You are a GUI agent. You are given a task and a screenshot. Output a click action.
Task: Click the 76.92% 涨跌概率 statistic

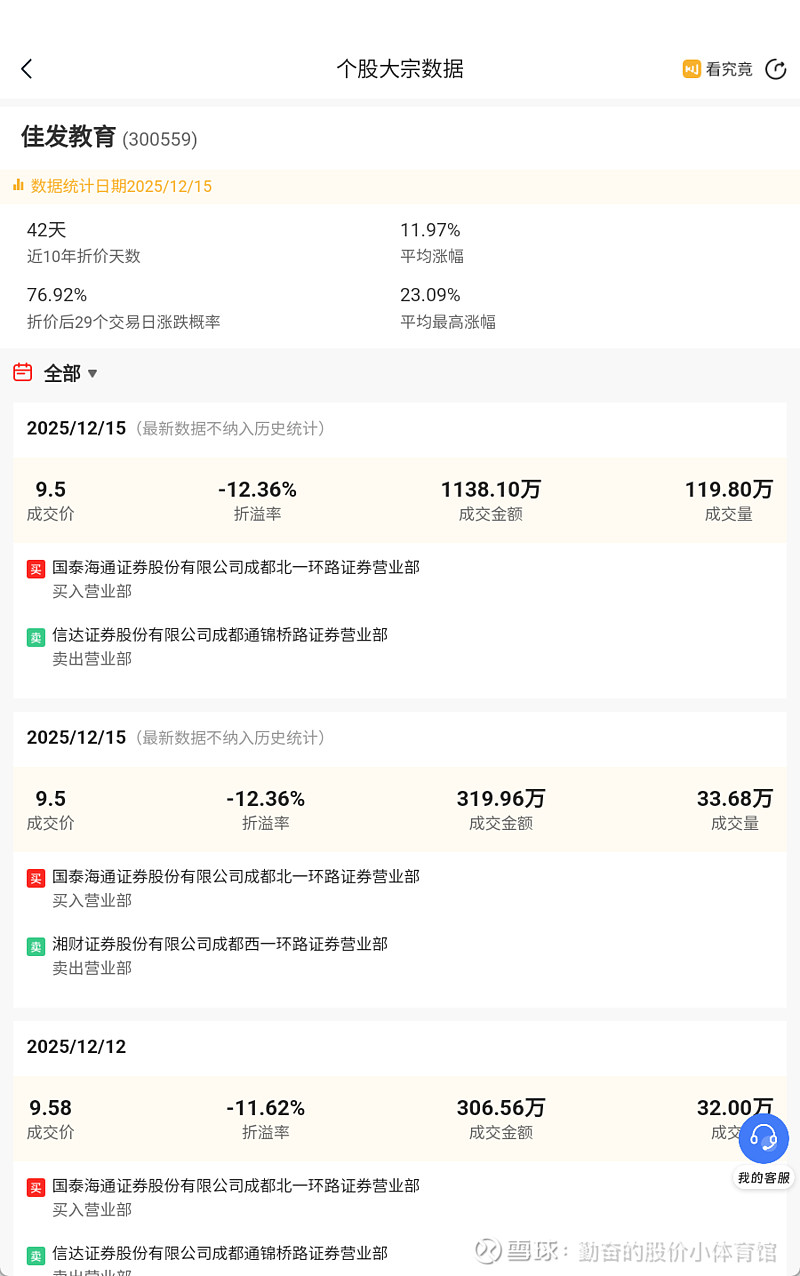(57, 295)
